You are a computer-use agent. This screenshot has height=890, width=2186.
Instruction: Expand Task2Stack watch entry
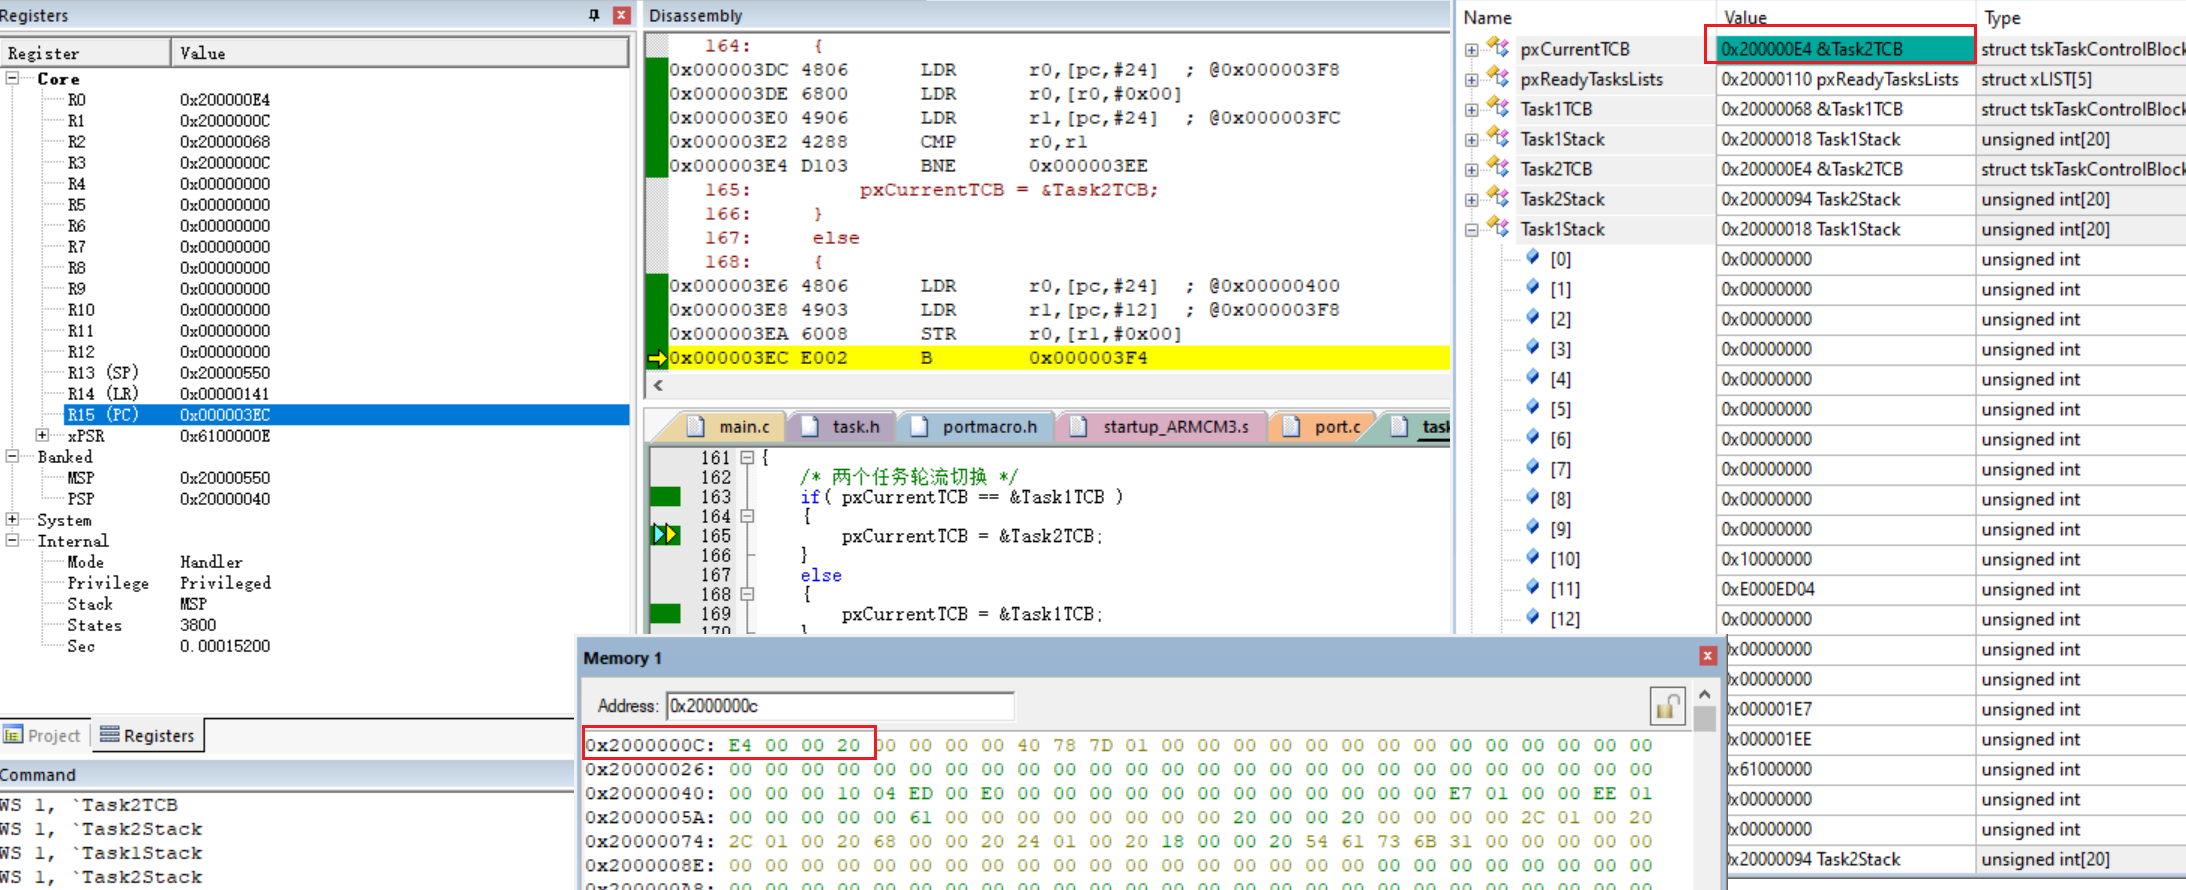pyautogui.click(x=1471, y=200)
